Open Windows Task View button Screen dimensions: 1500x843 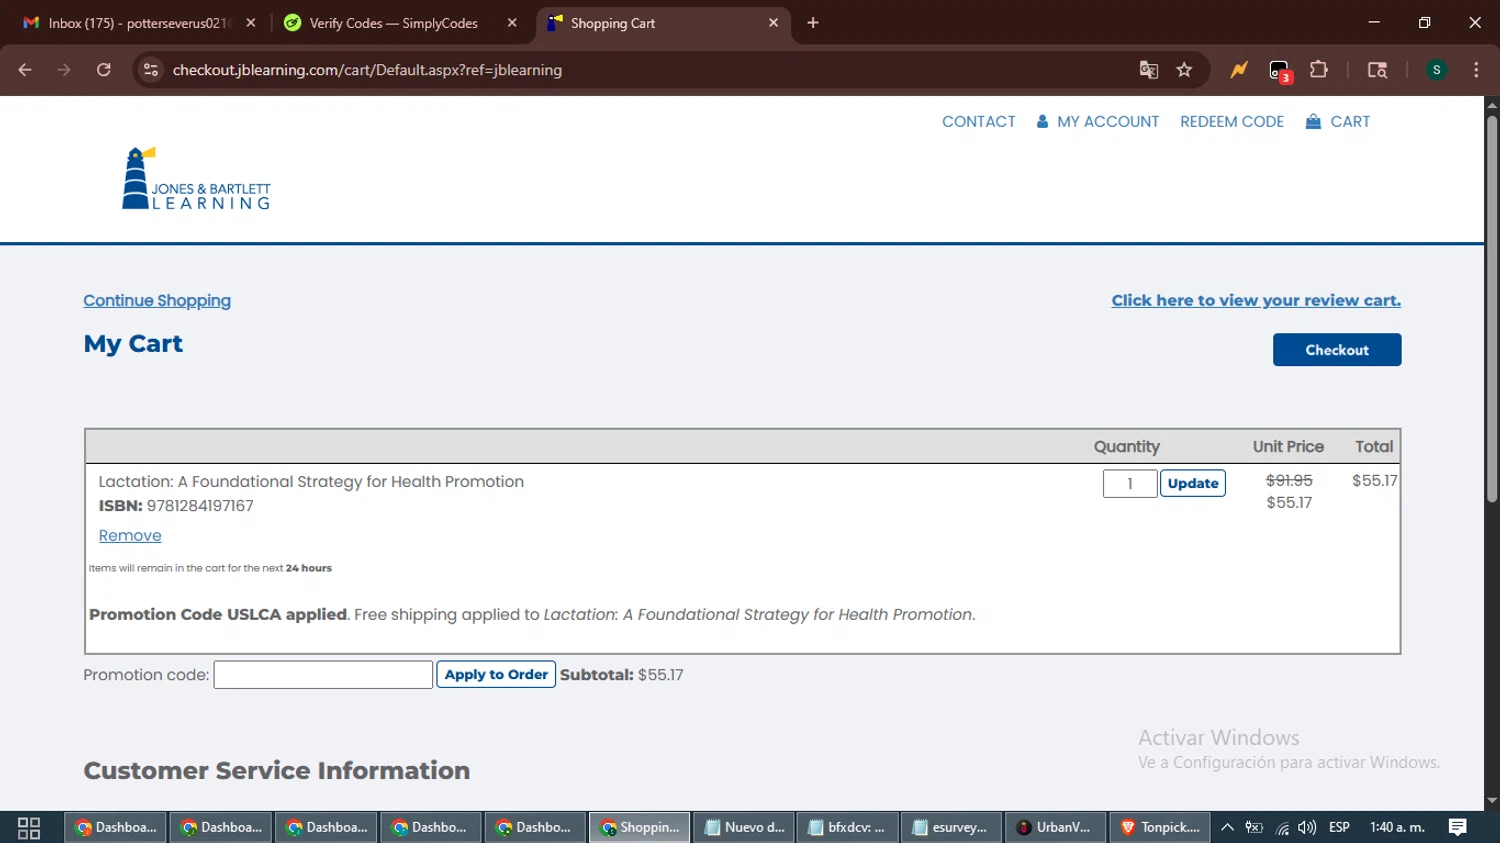tap(29, 828)
